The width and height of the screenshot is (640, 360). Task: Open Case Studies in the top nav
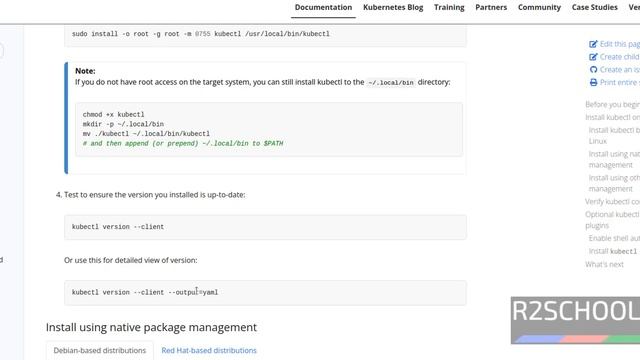click(x=595, y=7)
